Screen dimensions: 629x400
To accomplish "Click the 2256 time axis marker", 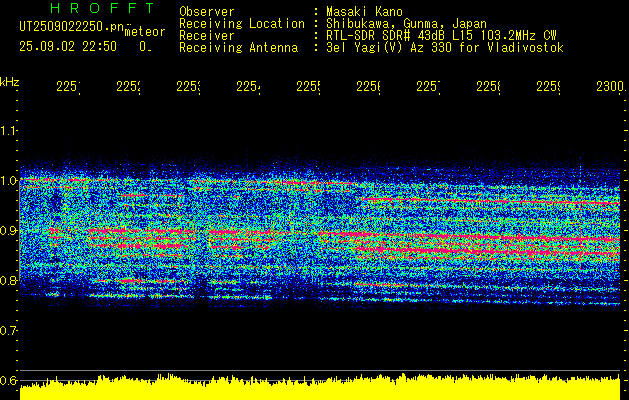I will (369, 87).
